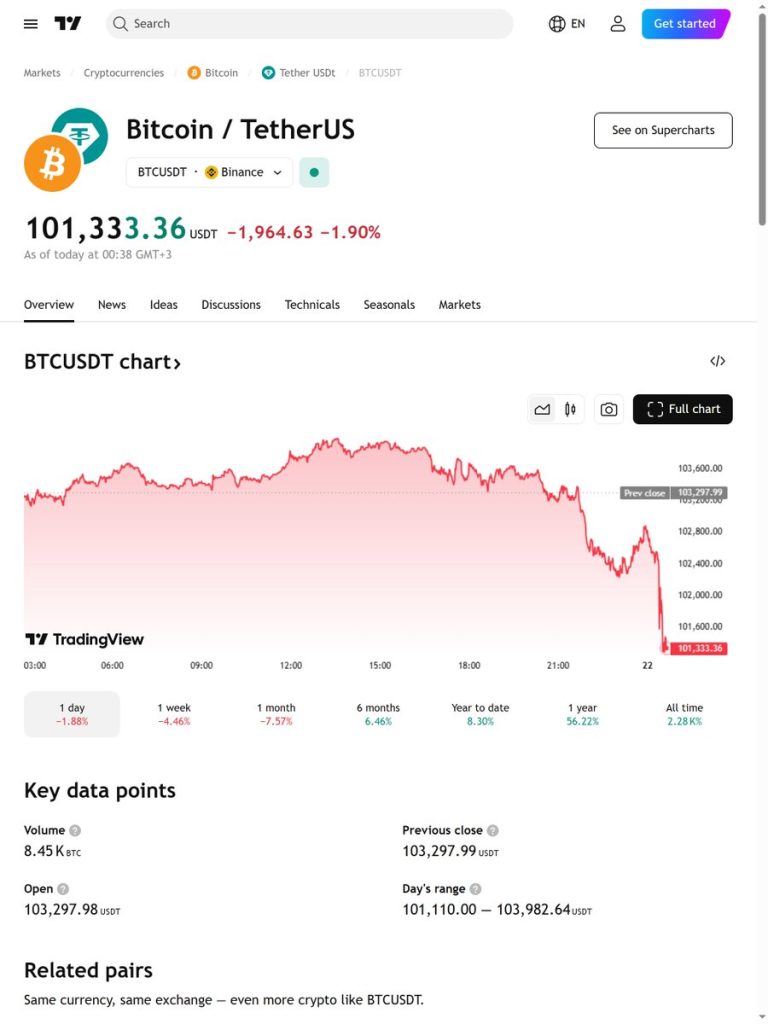The image size is (768, 1024).
Task: Expand the BTCUSDT chart heading arrow
Action: pos(176,362)
